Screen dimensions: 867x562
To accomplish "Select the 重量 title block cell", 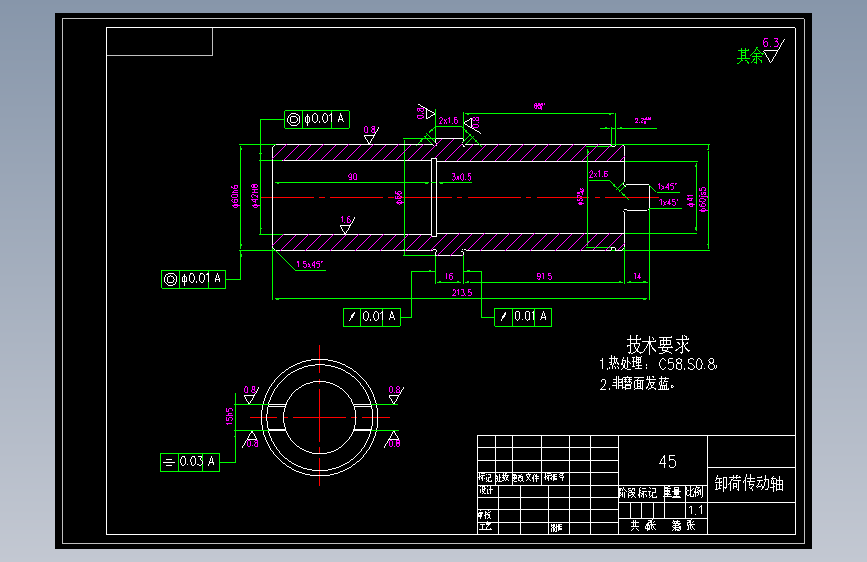I will click(672, 492).
